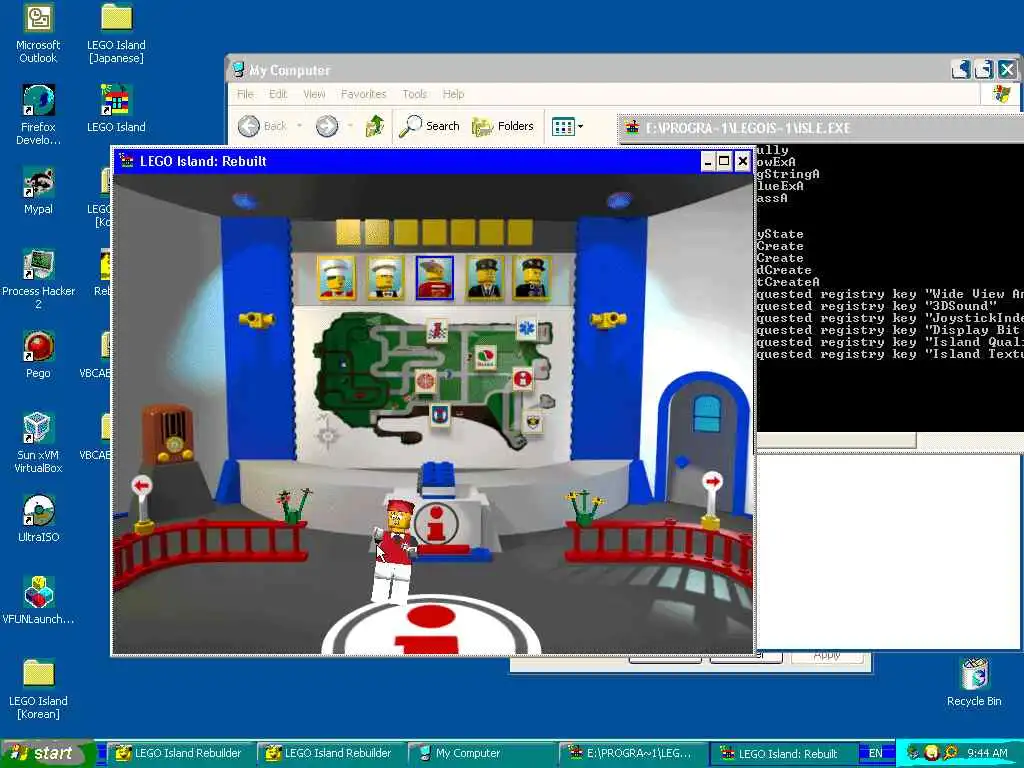Image resolution: width=1024 pixels, height=768 pixels.
Task: Open Favorites menu in My Computer
Action: tap(364, 94)
